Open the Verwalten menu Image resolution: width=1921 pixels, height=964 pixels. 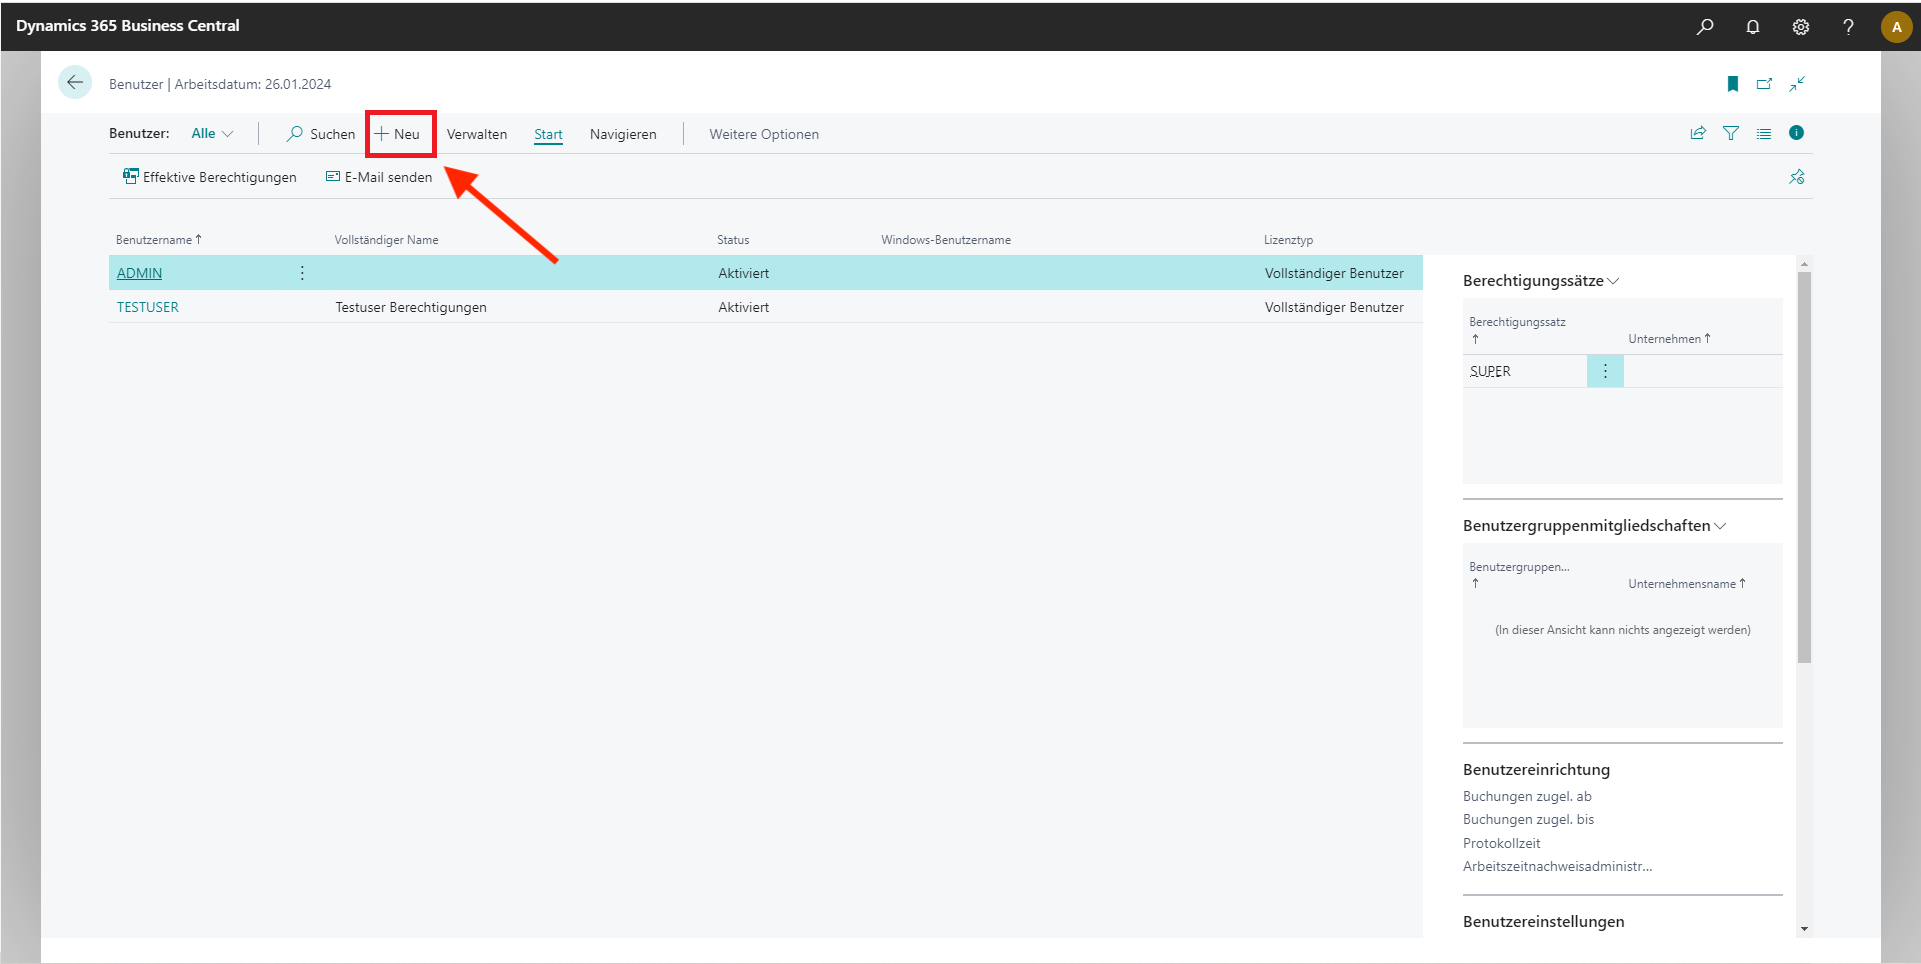coord(477,134)
